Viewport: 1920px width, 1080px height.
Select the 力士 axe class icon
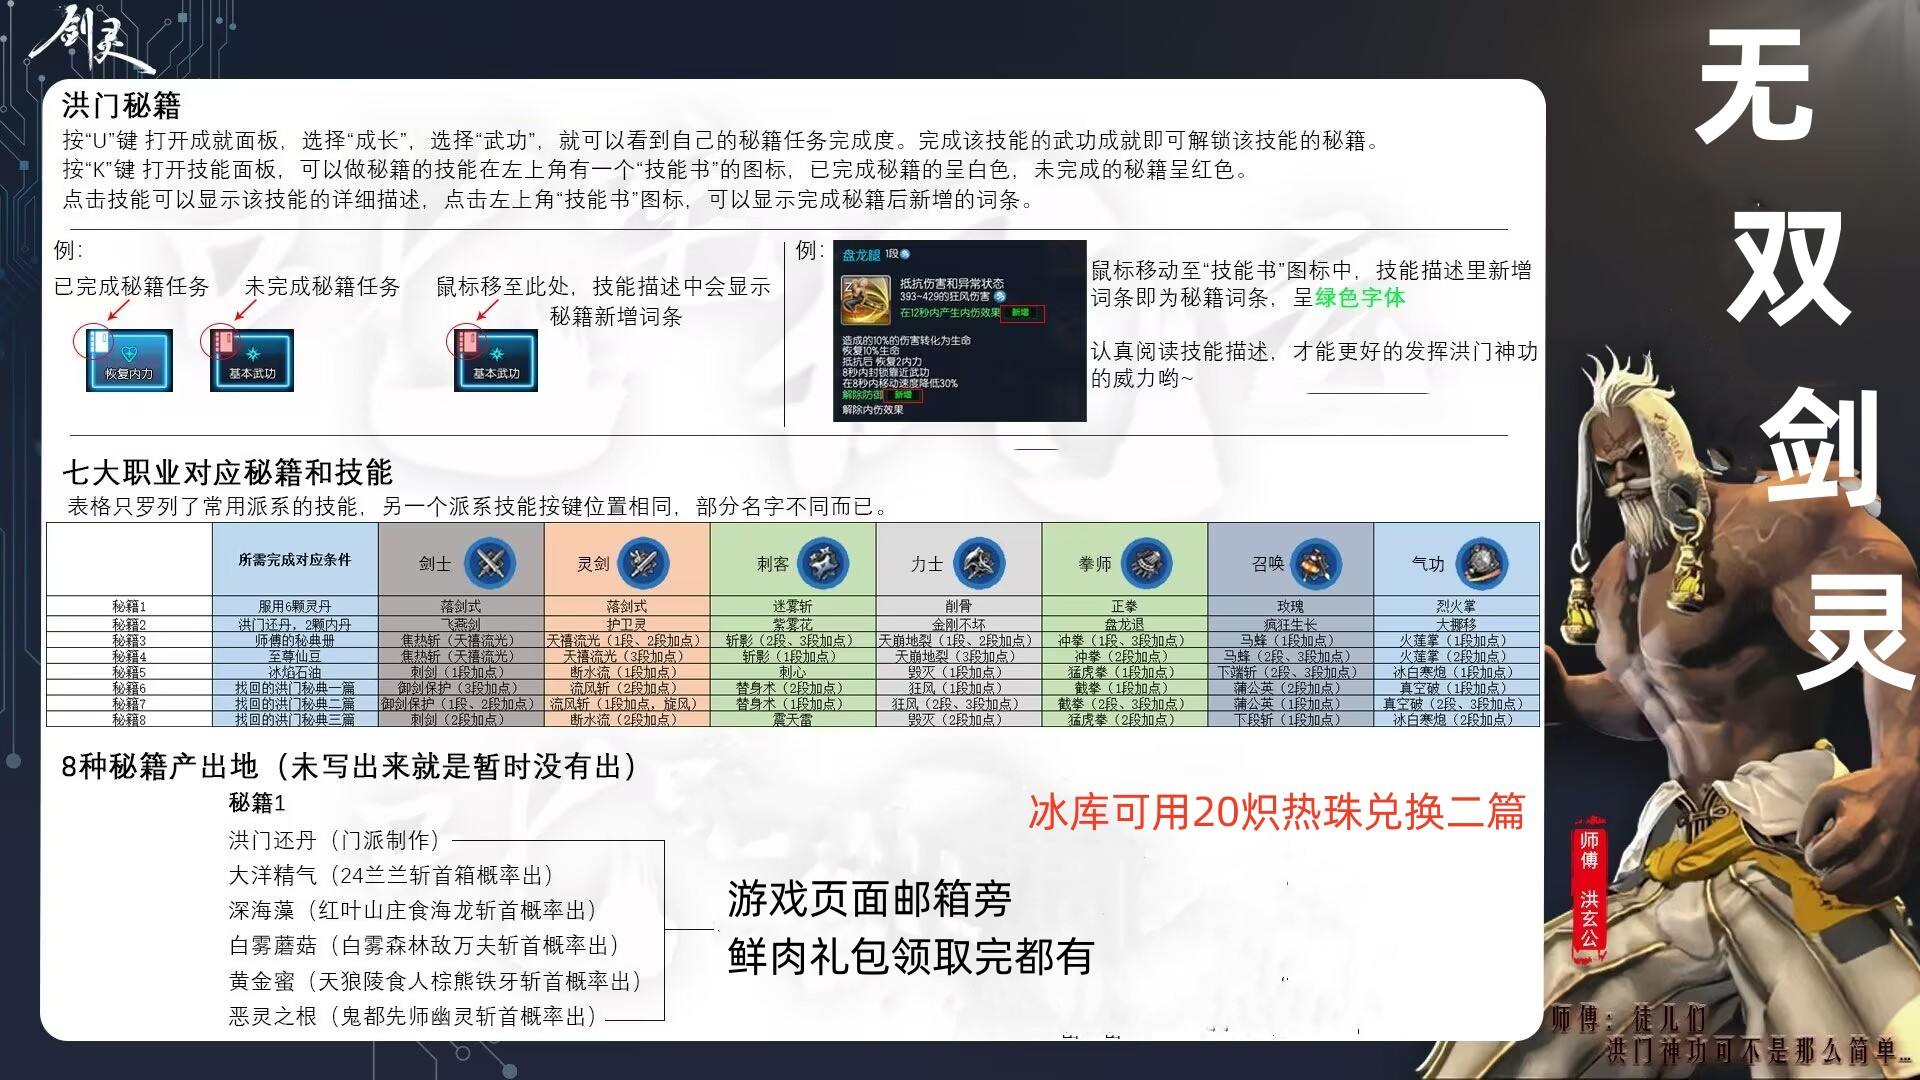(x=979, y=563)
